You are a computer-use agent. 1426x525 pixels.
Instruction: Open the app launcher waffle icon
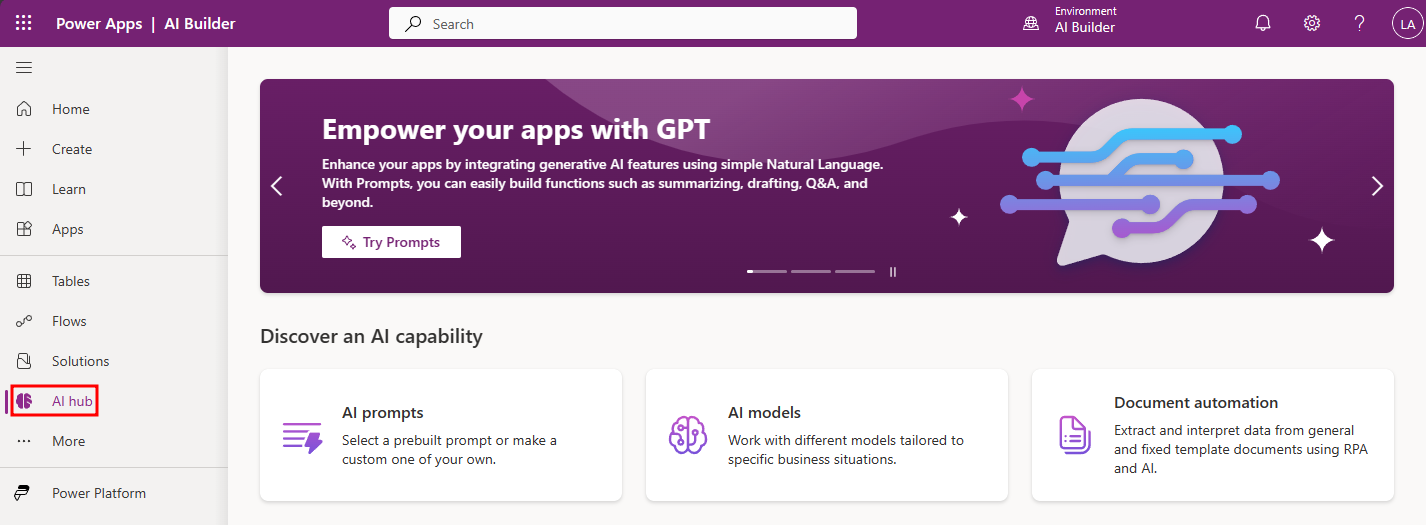(23, 23)
